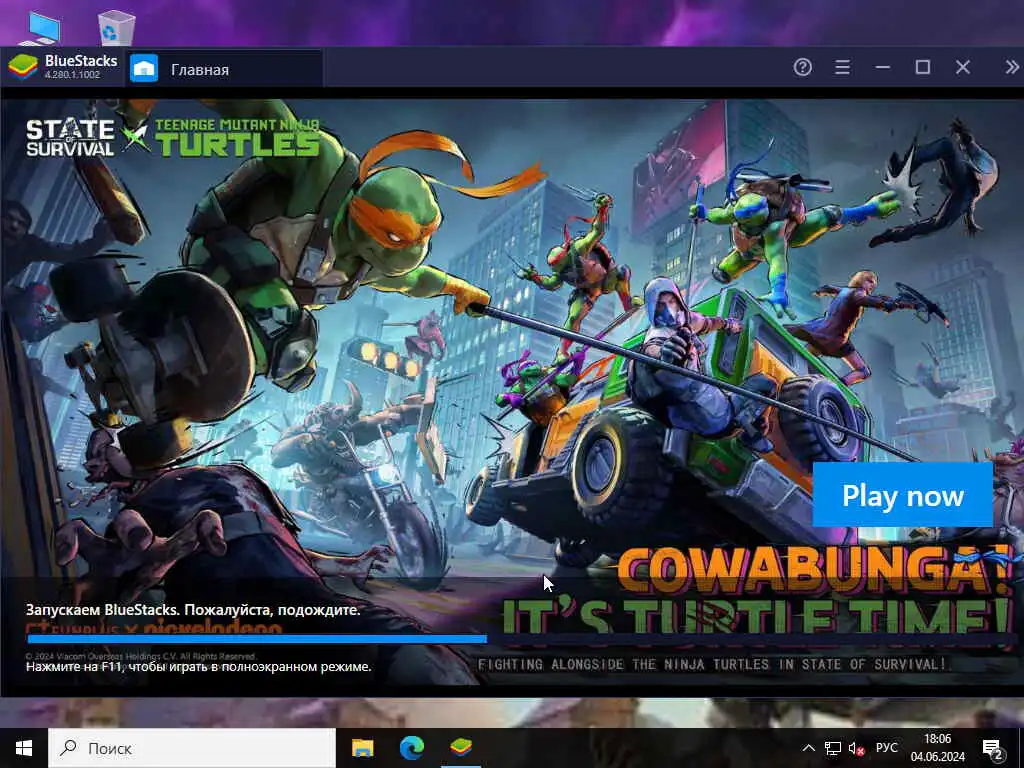Launch Microsoft Edge from the taskbar
Viewport: 1024px width, 768px height.
(411, 748)
